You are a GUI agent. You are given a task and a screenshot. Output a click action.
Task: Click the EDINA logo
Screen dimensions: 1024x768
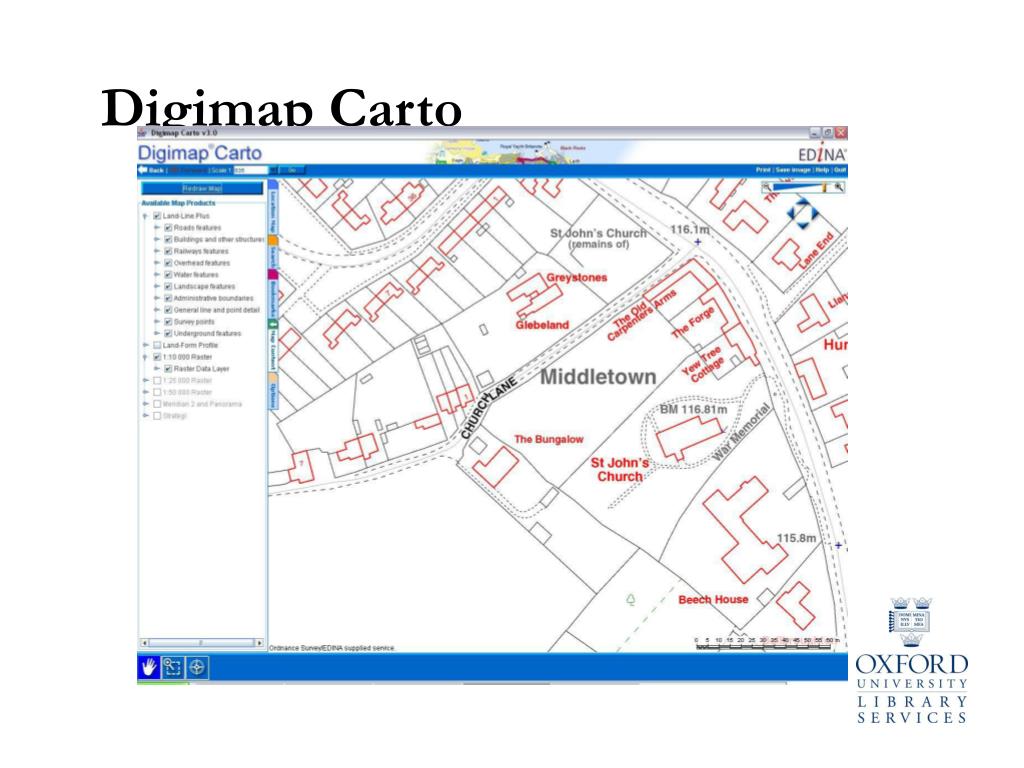tap(822, 154)
